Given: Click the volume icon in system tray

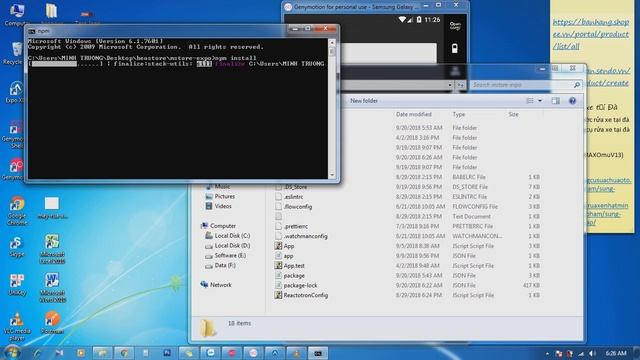Looking at the screenshot, I should coord(591,353).
